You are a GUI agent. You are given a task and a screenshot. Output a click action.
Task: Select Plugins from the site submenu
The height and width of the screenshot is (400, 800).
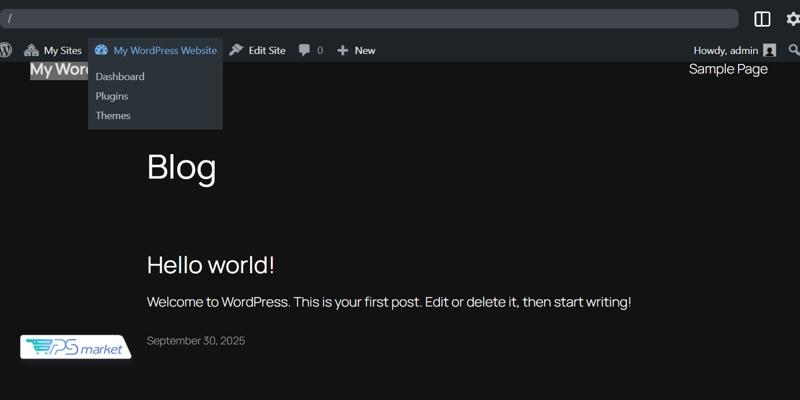click(x=112, y=96)
